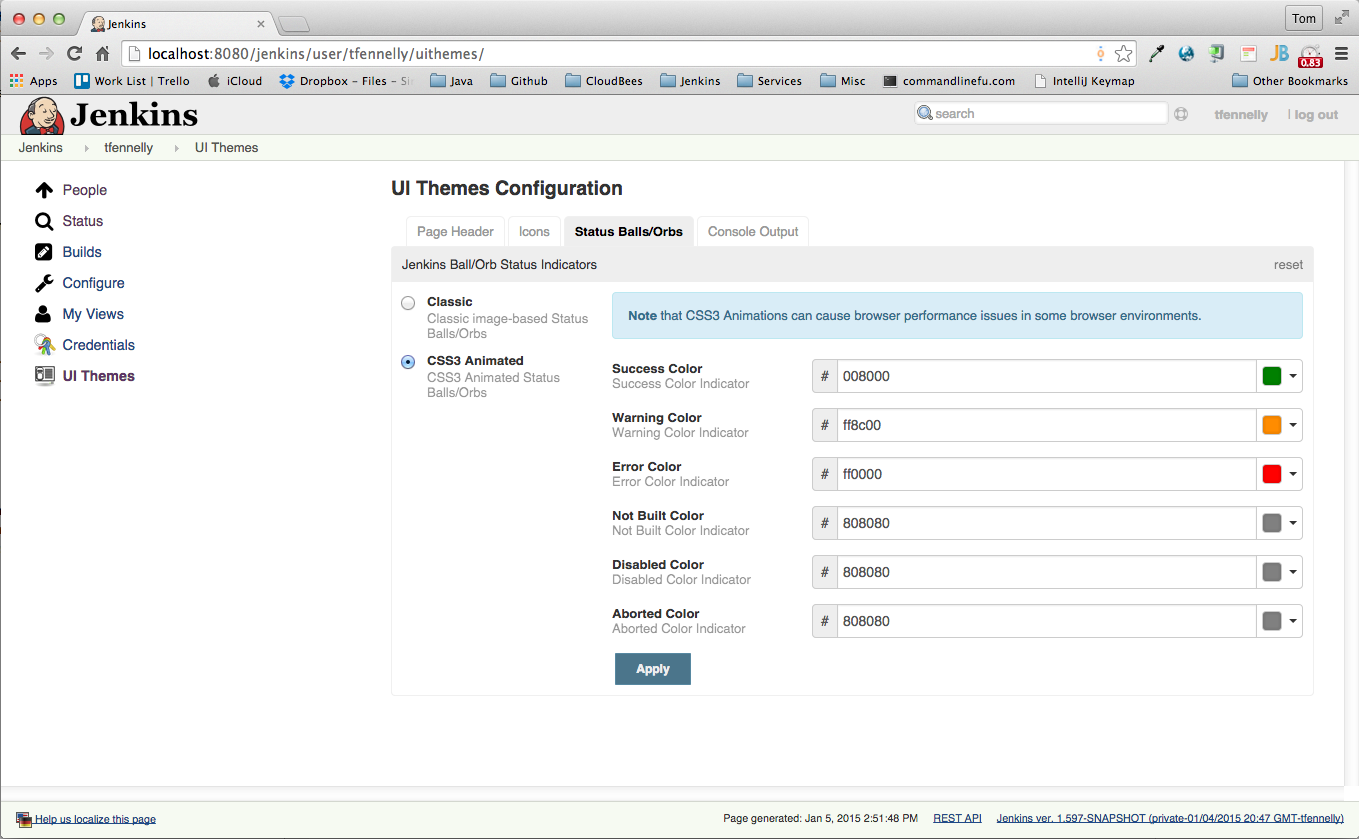Image resolution: width=1359 pixels, height=839 pixels.
Task: Click the Builds notepad icon in sidebar
Action: (44, 252)
